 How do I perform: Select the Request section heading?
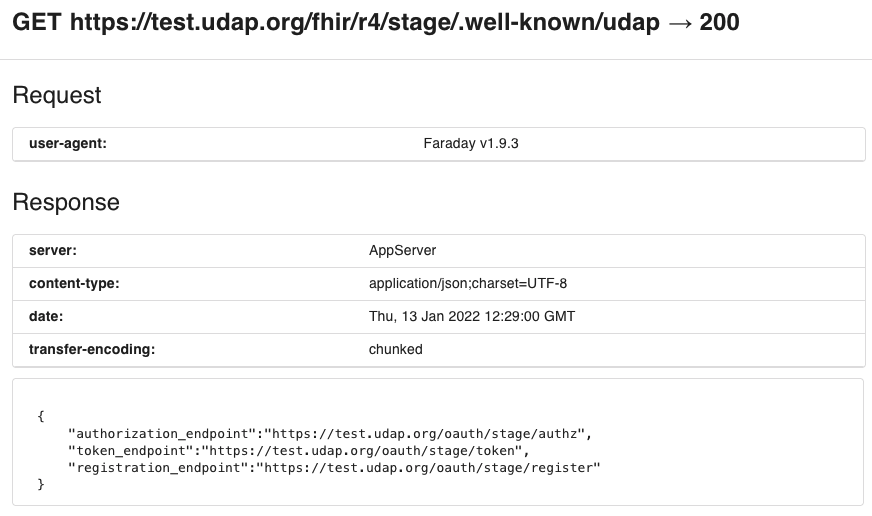coord(57,95)
